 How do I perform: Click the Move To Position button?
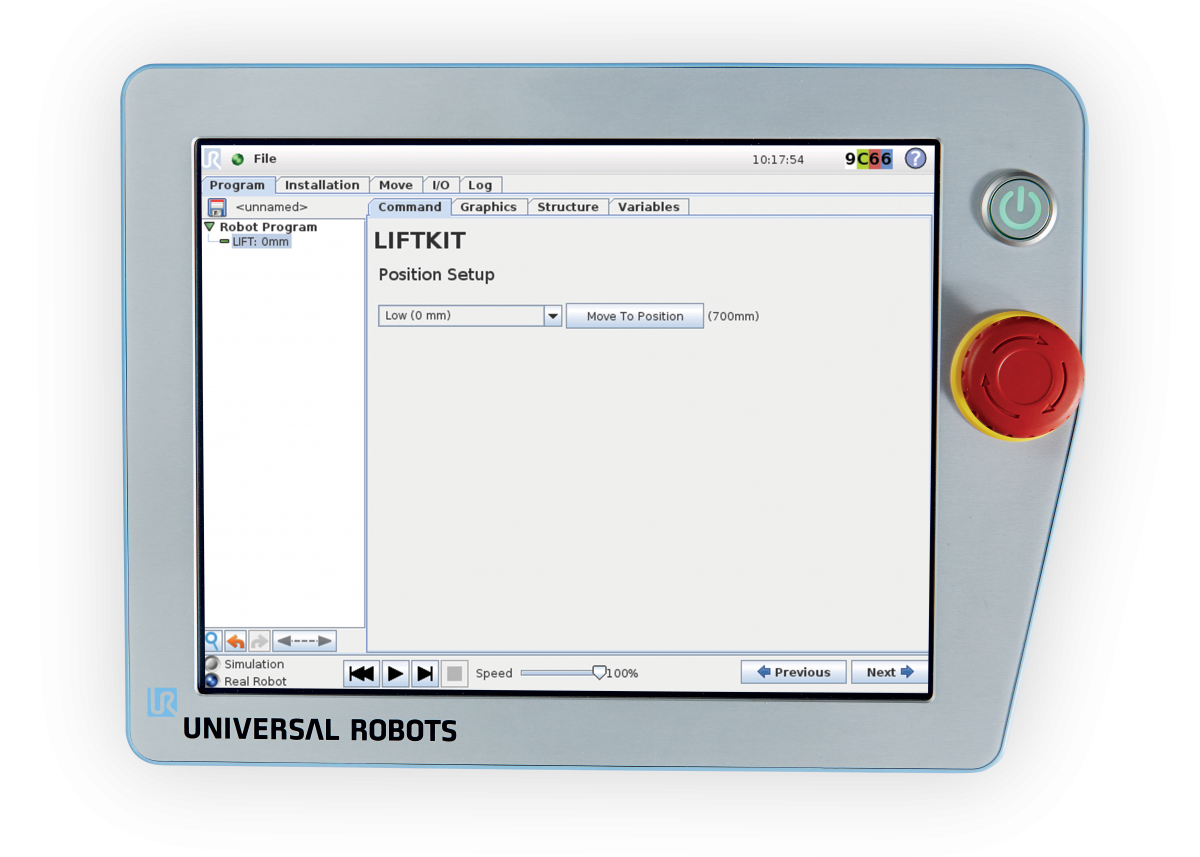point(635,316)
